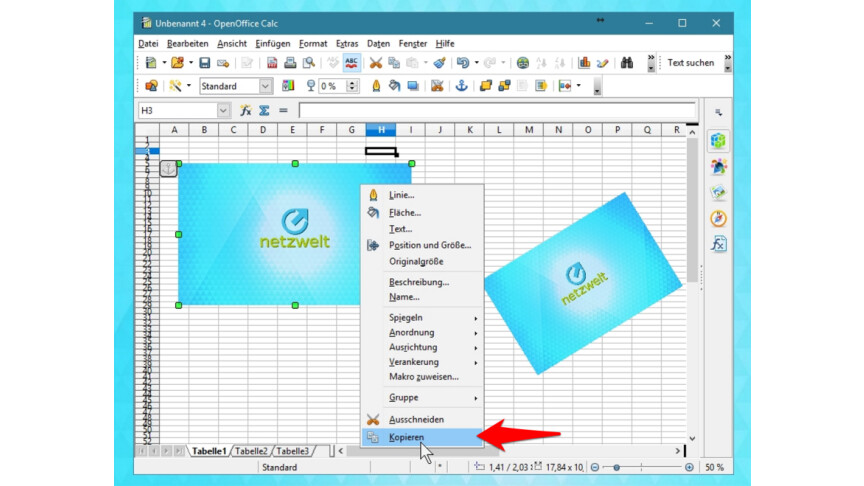Choose Ausschneiden in the context menu
864x486 pixels.
[x=423, y=420]
